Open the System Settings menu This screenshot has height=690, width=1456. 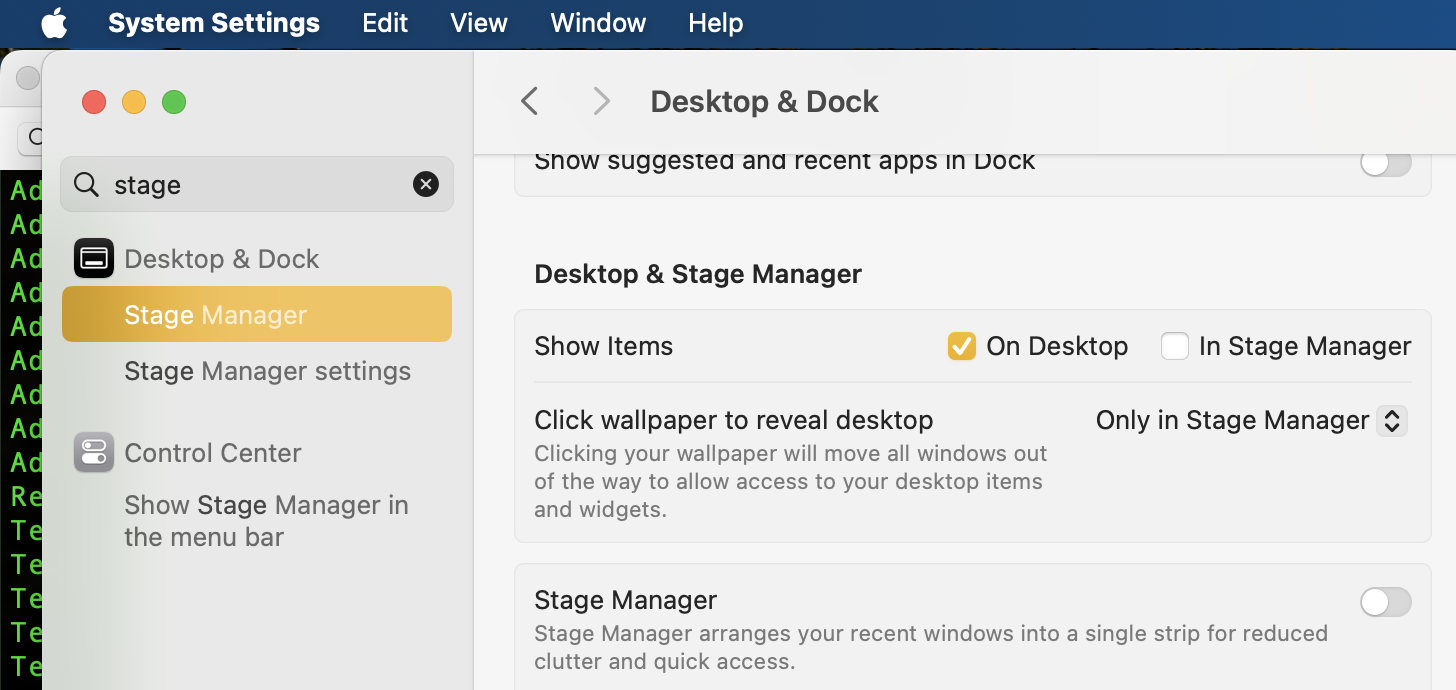[214, 23]
